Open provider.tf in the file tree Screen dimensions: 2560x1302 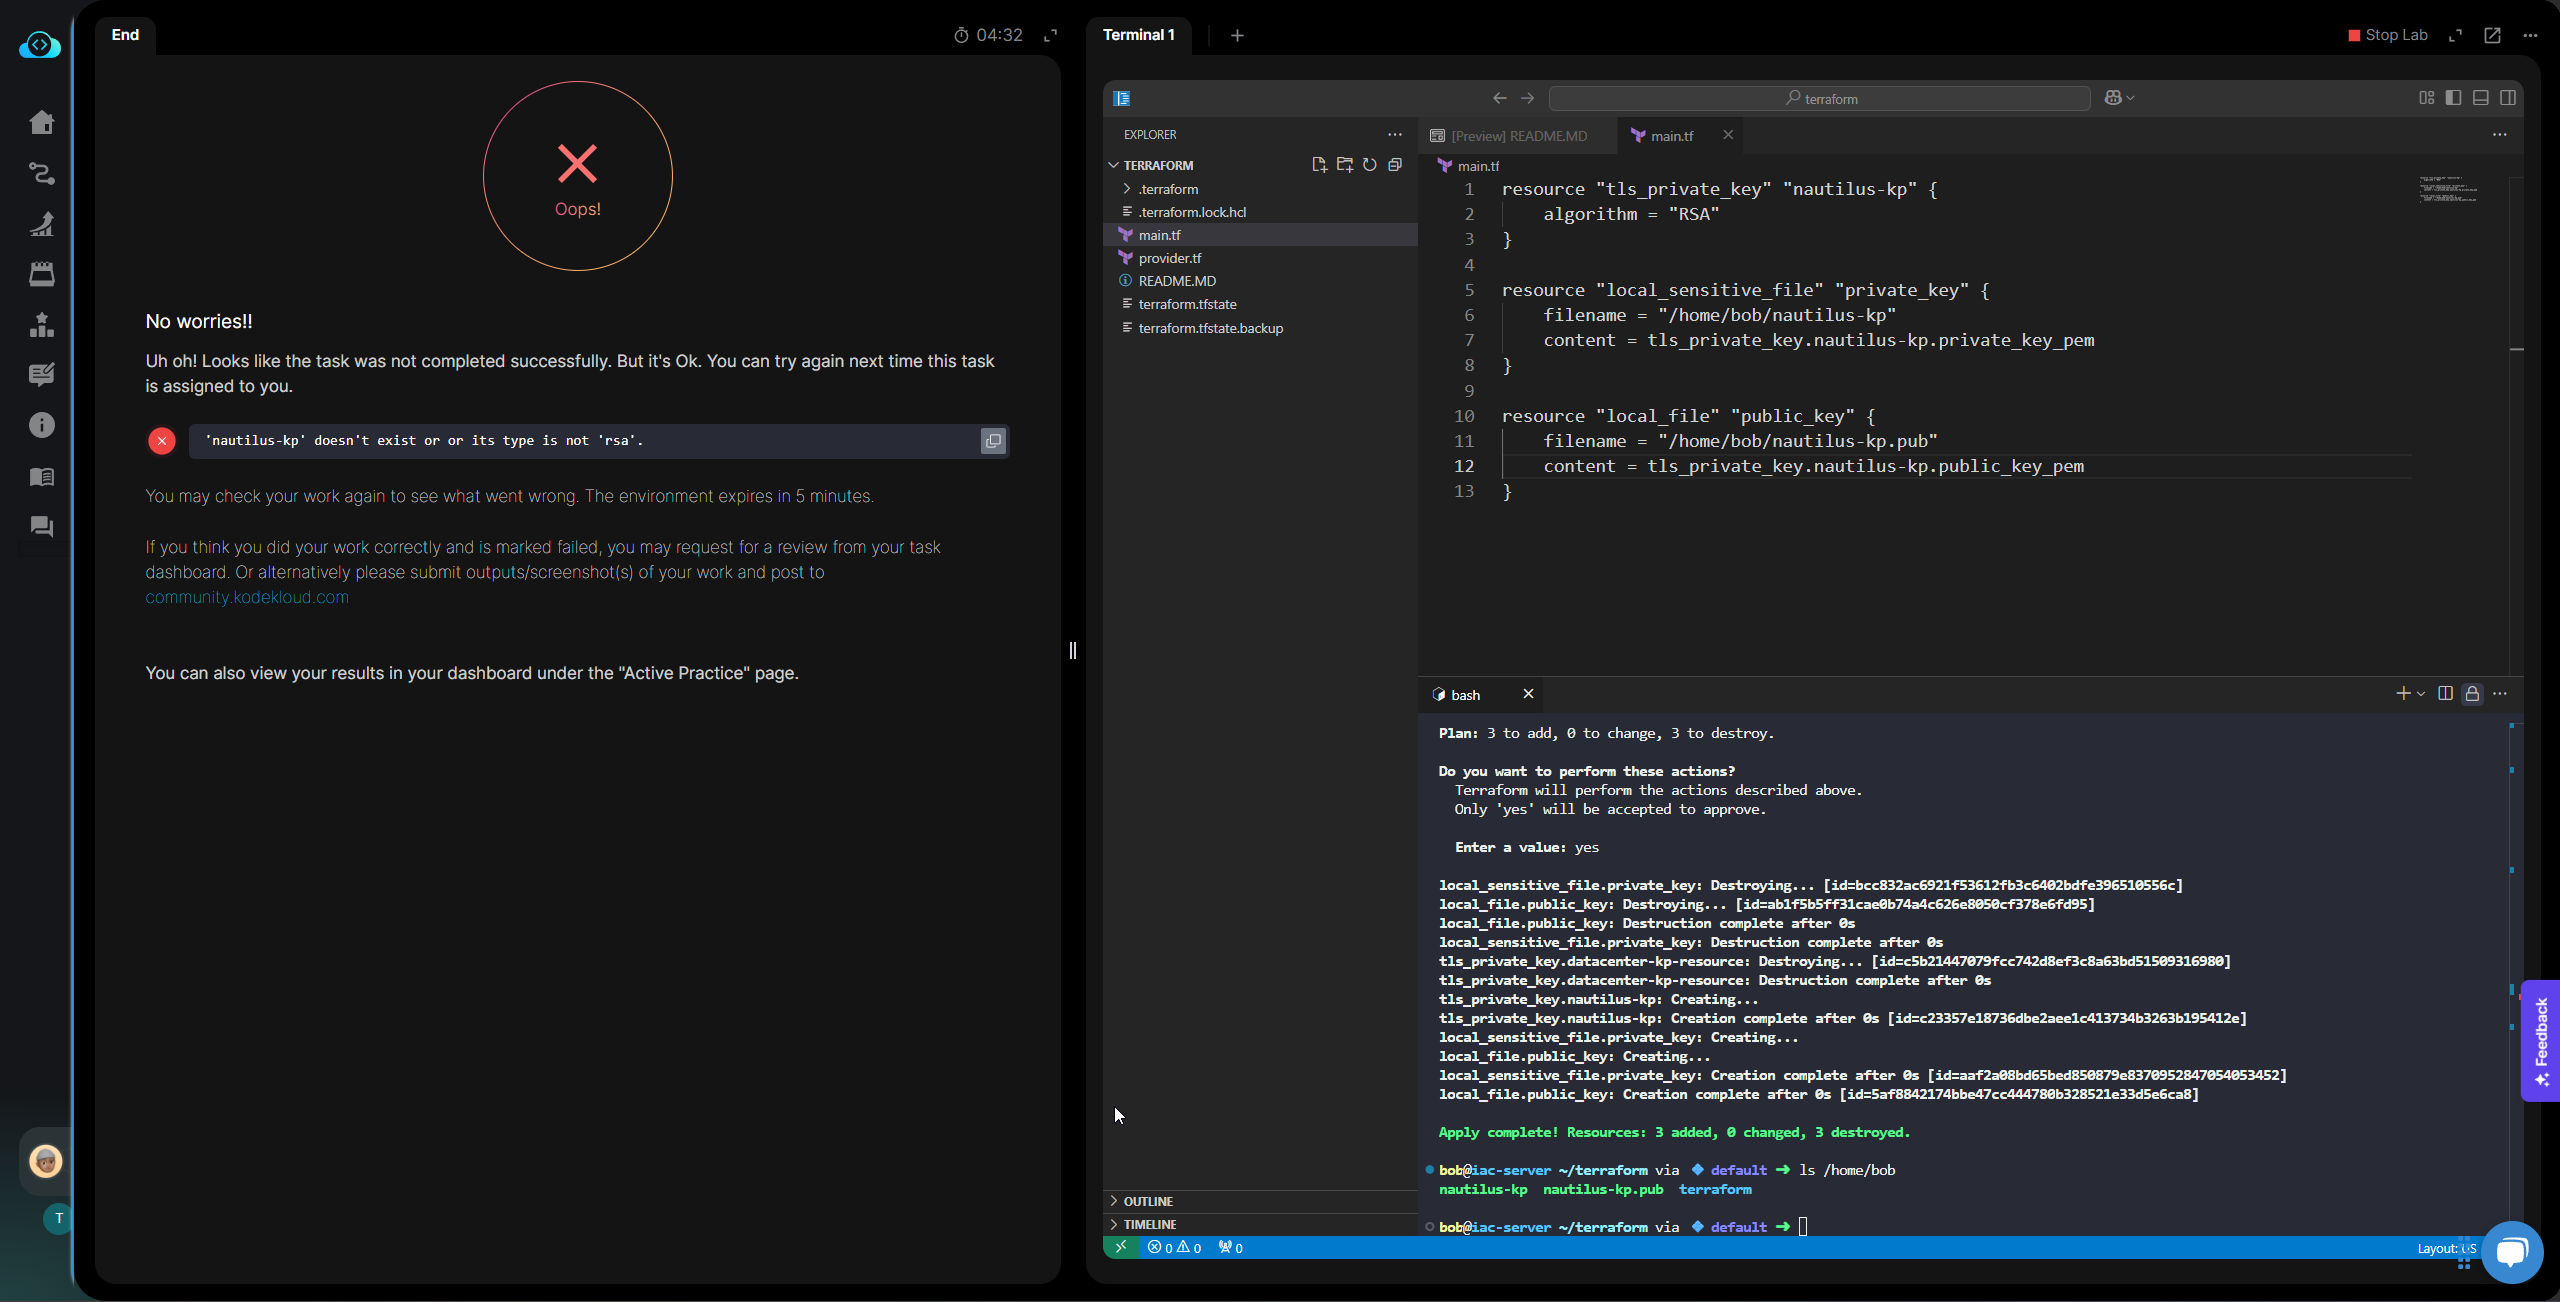[x=1169, y=258]
